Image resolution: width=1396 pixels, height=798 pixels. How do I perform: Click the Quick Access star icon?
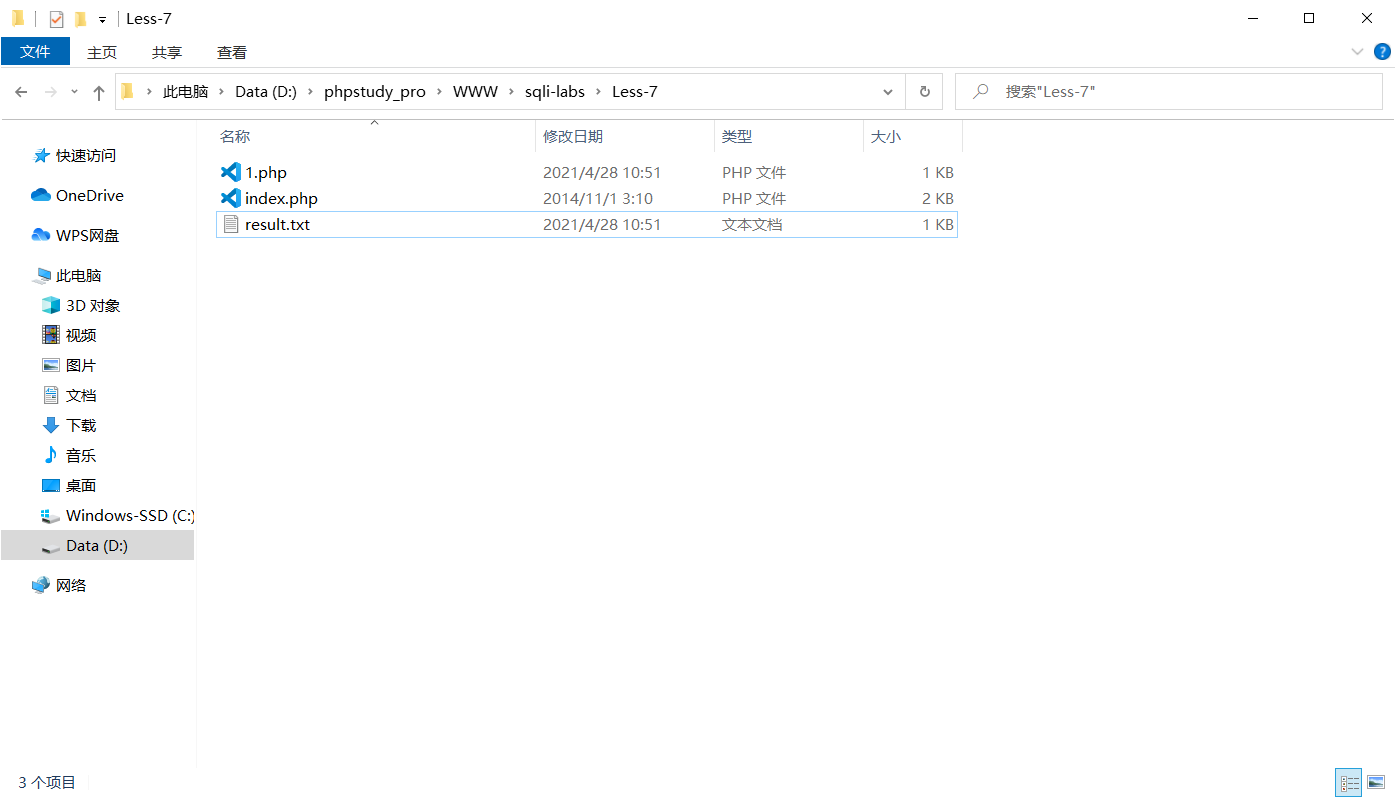[41, 155]
